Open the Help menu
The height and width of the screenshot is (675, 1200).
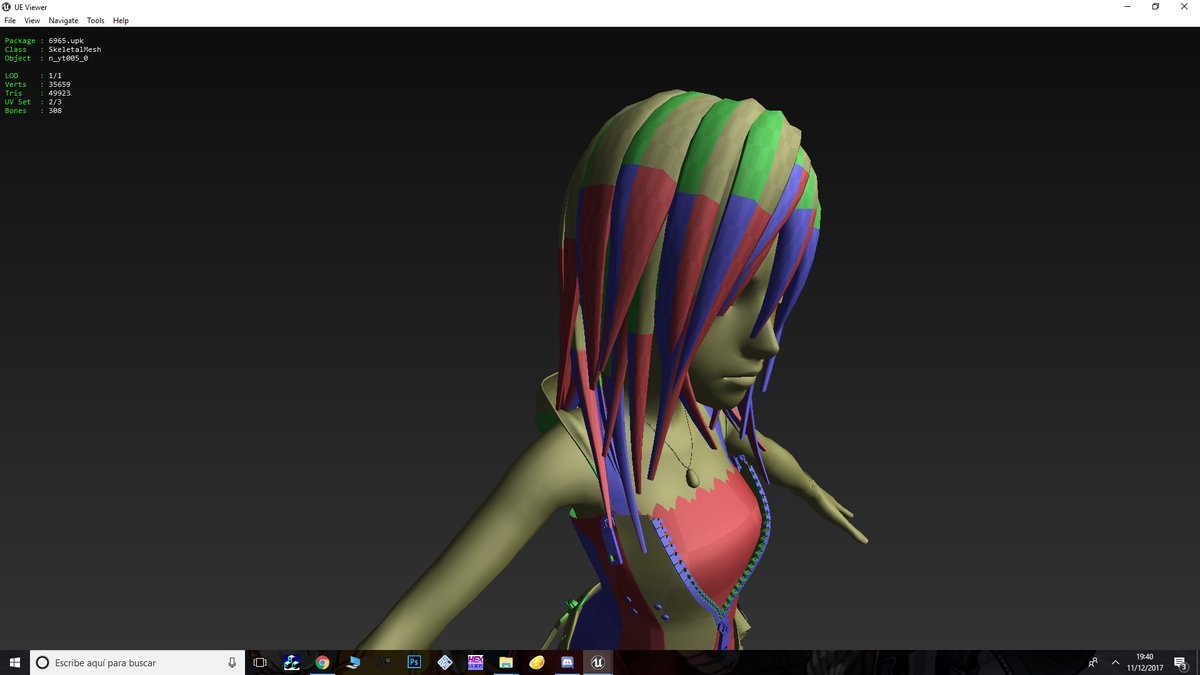coord(120,20)
